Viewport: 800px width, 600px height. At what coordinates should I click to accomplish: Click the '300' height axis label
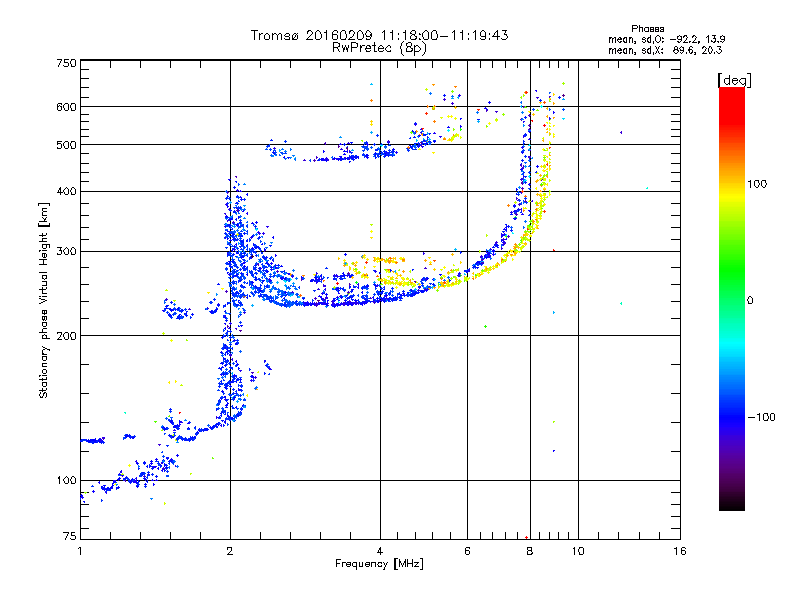pos(66,252)
